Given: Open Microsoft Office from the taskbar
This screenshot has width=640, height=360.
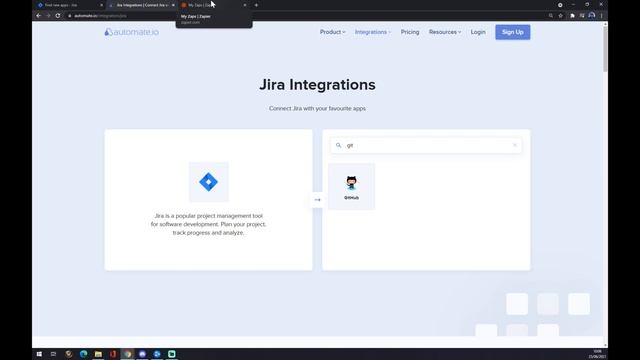Looking at the screenshot, I should (x=113, y=354).
